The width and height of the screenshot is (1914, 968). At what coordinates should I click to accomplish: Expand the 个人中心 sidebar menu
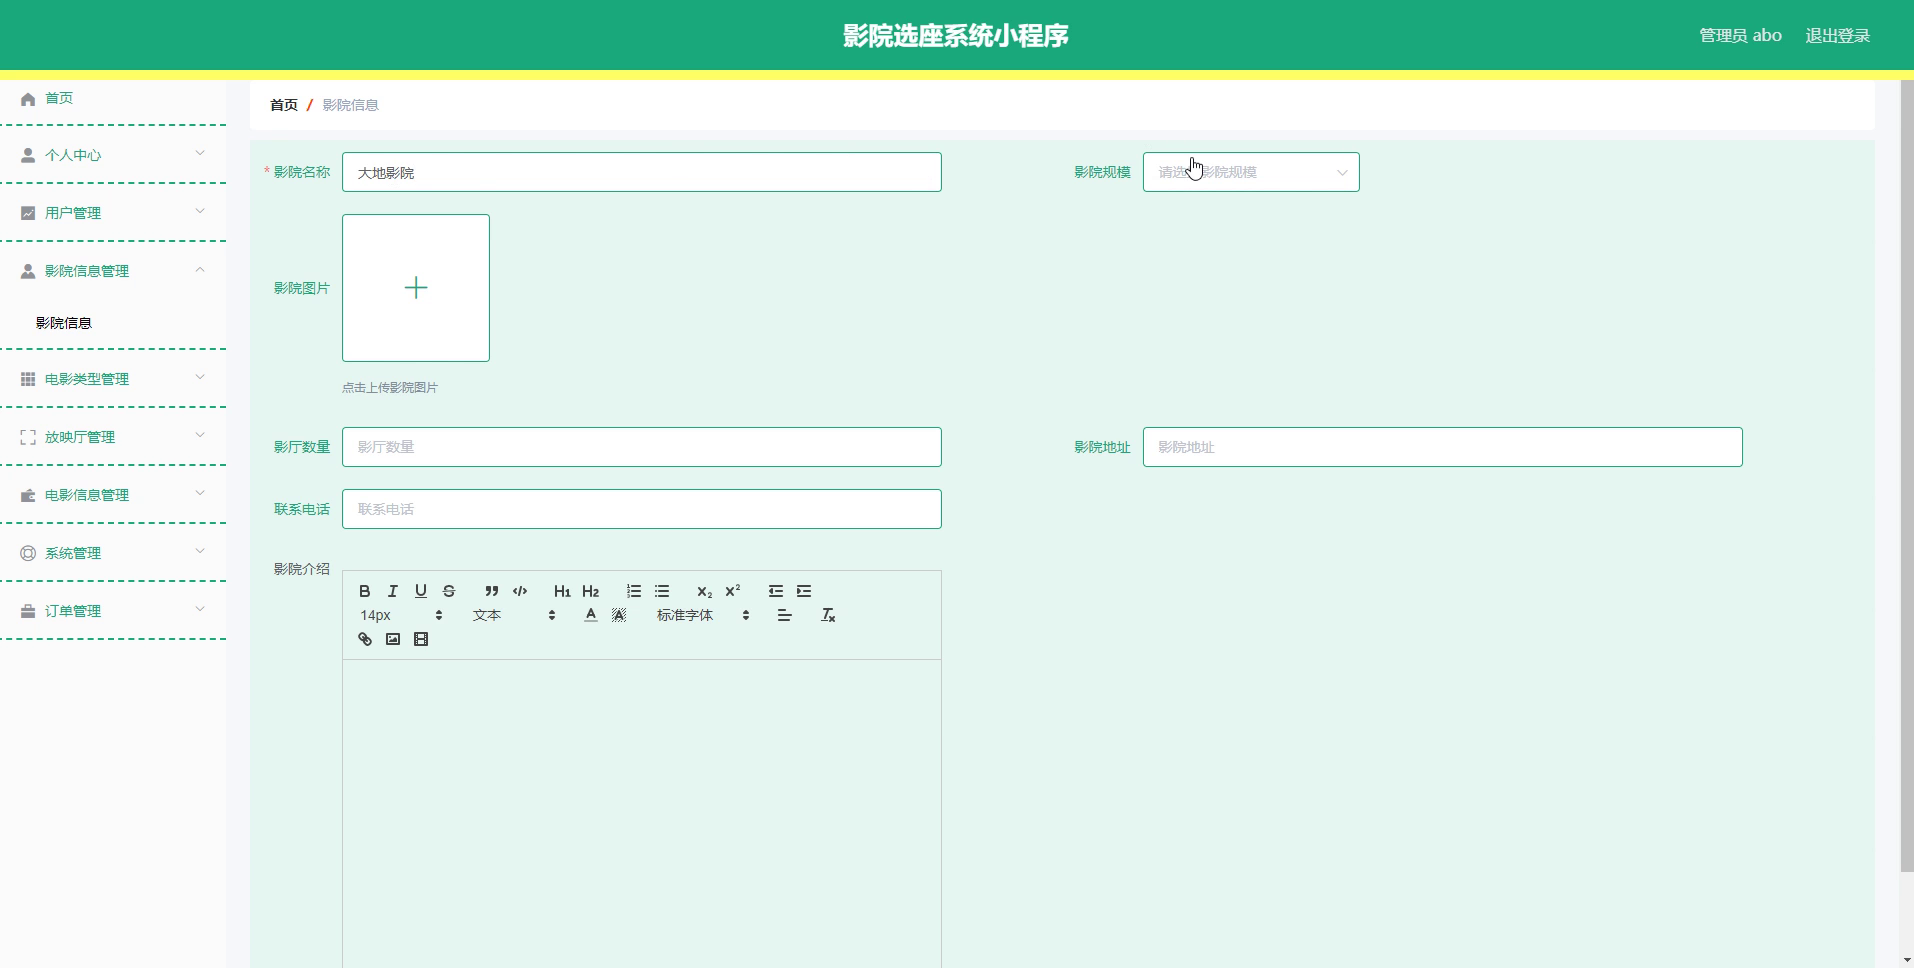tap(113, 155)
